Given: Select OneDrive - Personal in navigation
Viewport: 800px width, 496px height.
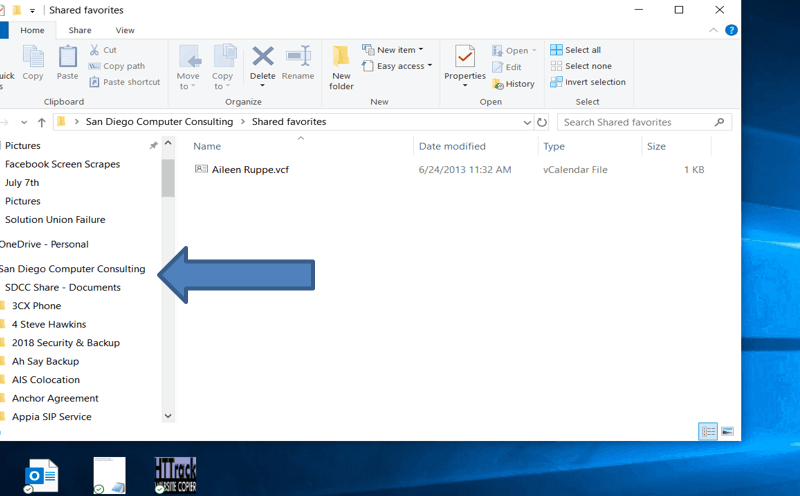Looking at the screenshot, I should pyautogui.click(x=44, y=244).
